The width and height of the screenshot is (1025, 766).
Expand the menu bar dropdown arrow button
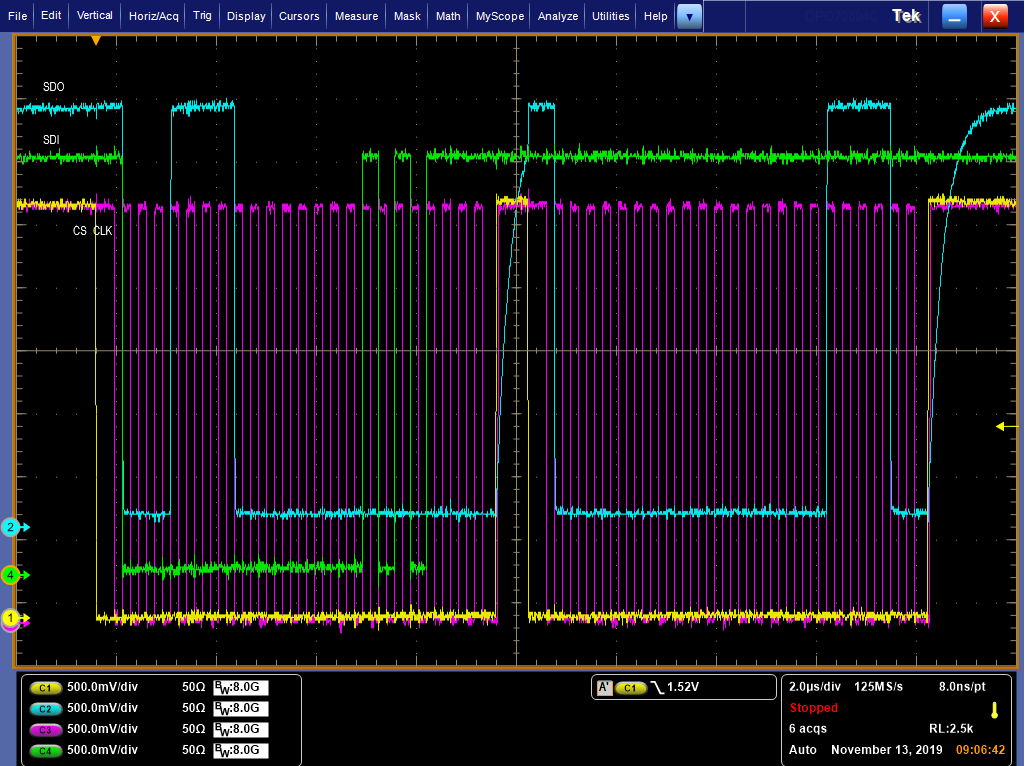point(689,16)
